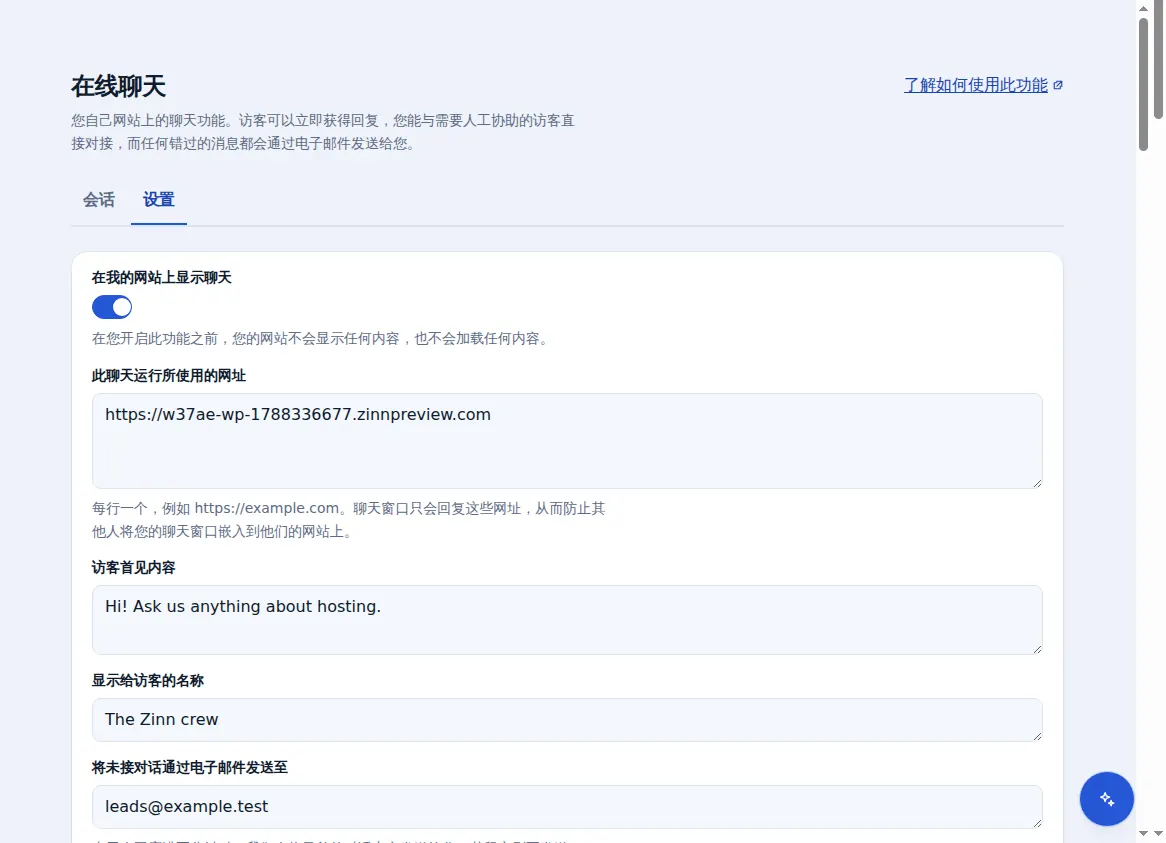Click the 此聊天运行所使用的网址 label
Image resolution: width=1166 pixels, height=843 pixels.
(x=169, y=376)
